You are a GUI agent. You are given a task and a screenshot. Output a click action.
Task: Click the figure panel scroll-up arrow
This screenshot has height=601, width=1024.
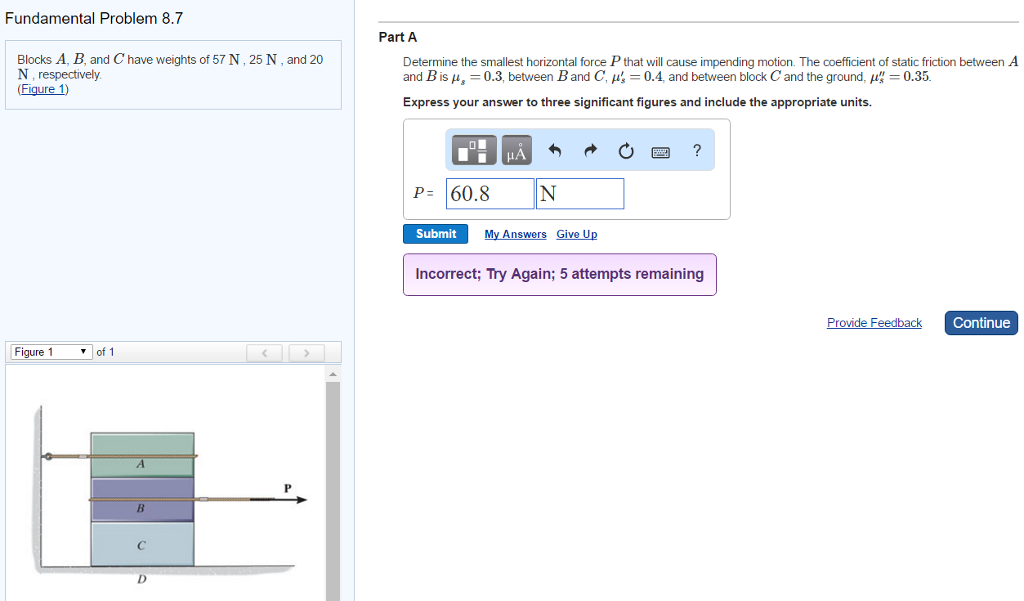[x=333, y=373]
